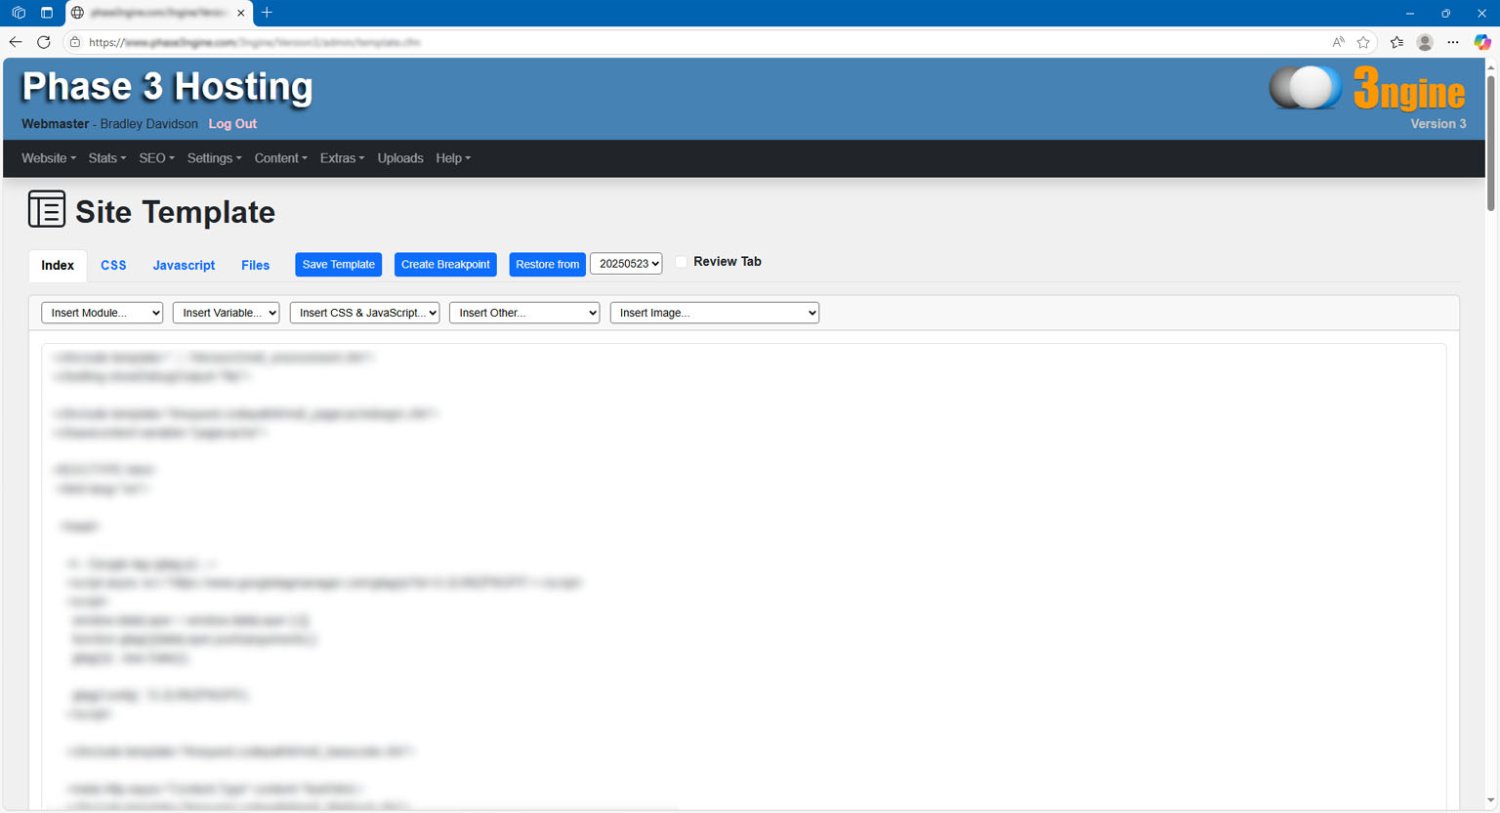This screenshot has width=1500, height=813.
Task: Open the Insert CSS & JavaScript dropdown
Action: pos(365,313)
